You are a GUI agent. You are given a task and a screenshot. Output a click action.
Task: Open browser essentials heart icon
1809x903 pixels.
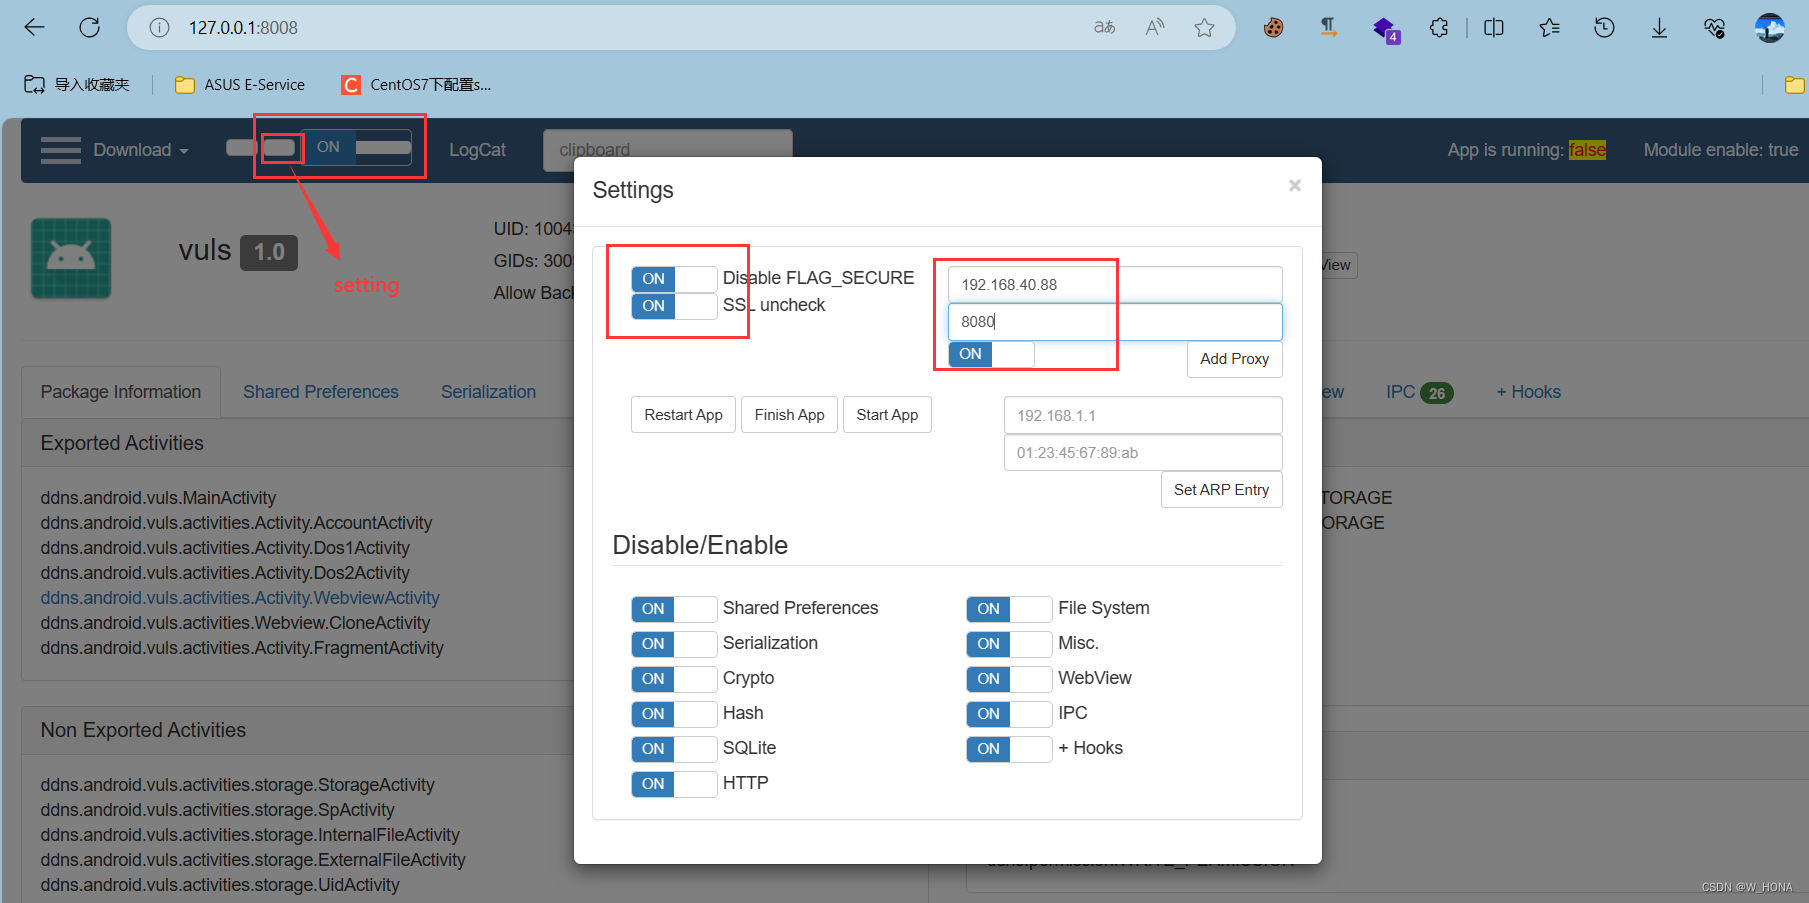(1714, 27)
